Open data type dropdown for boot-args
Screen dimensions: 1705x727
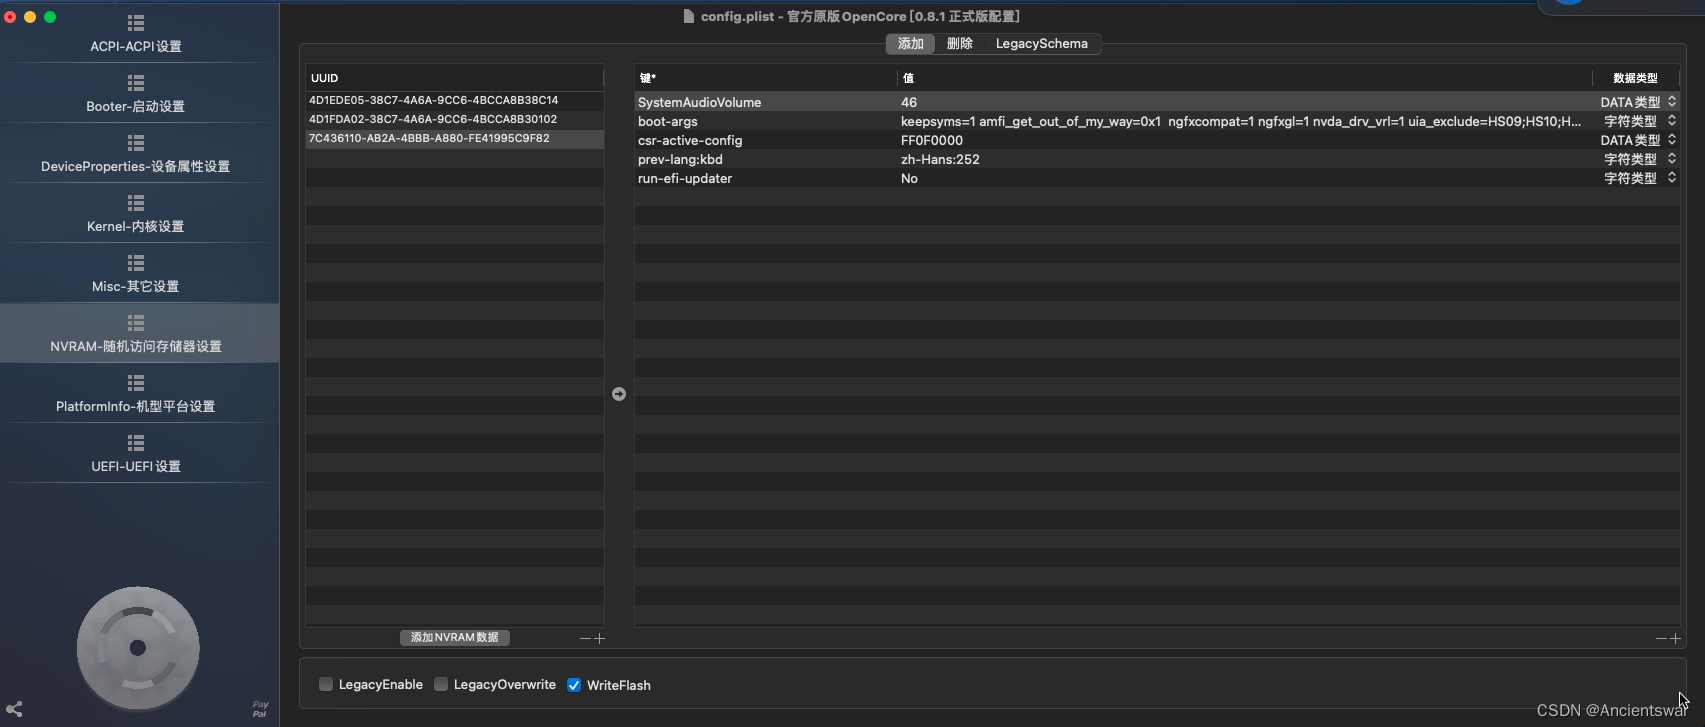[x=1671, y=121]
